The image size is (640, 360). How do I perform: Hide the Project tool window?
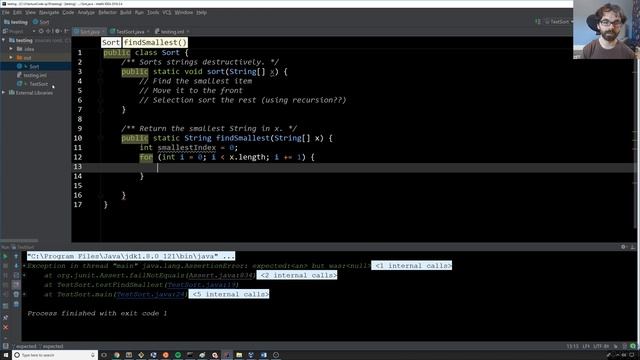pyautogui.click(x=67, y=31)
